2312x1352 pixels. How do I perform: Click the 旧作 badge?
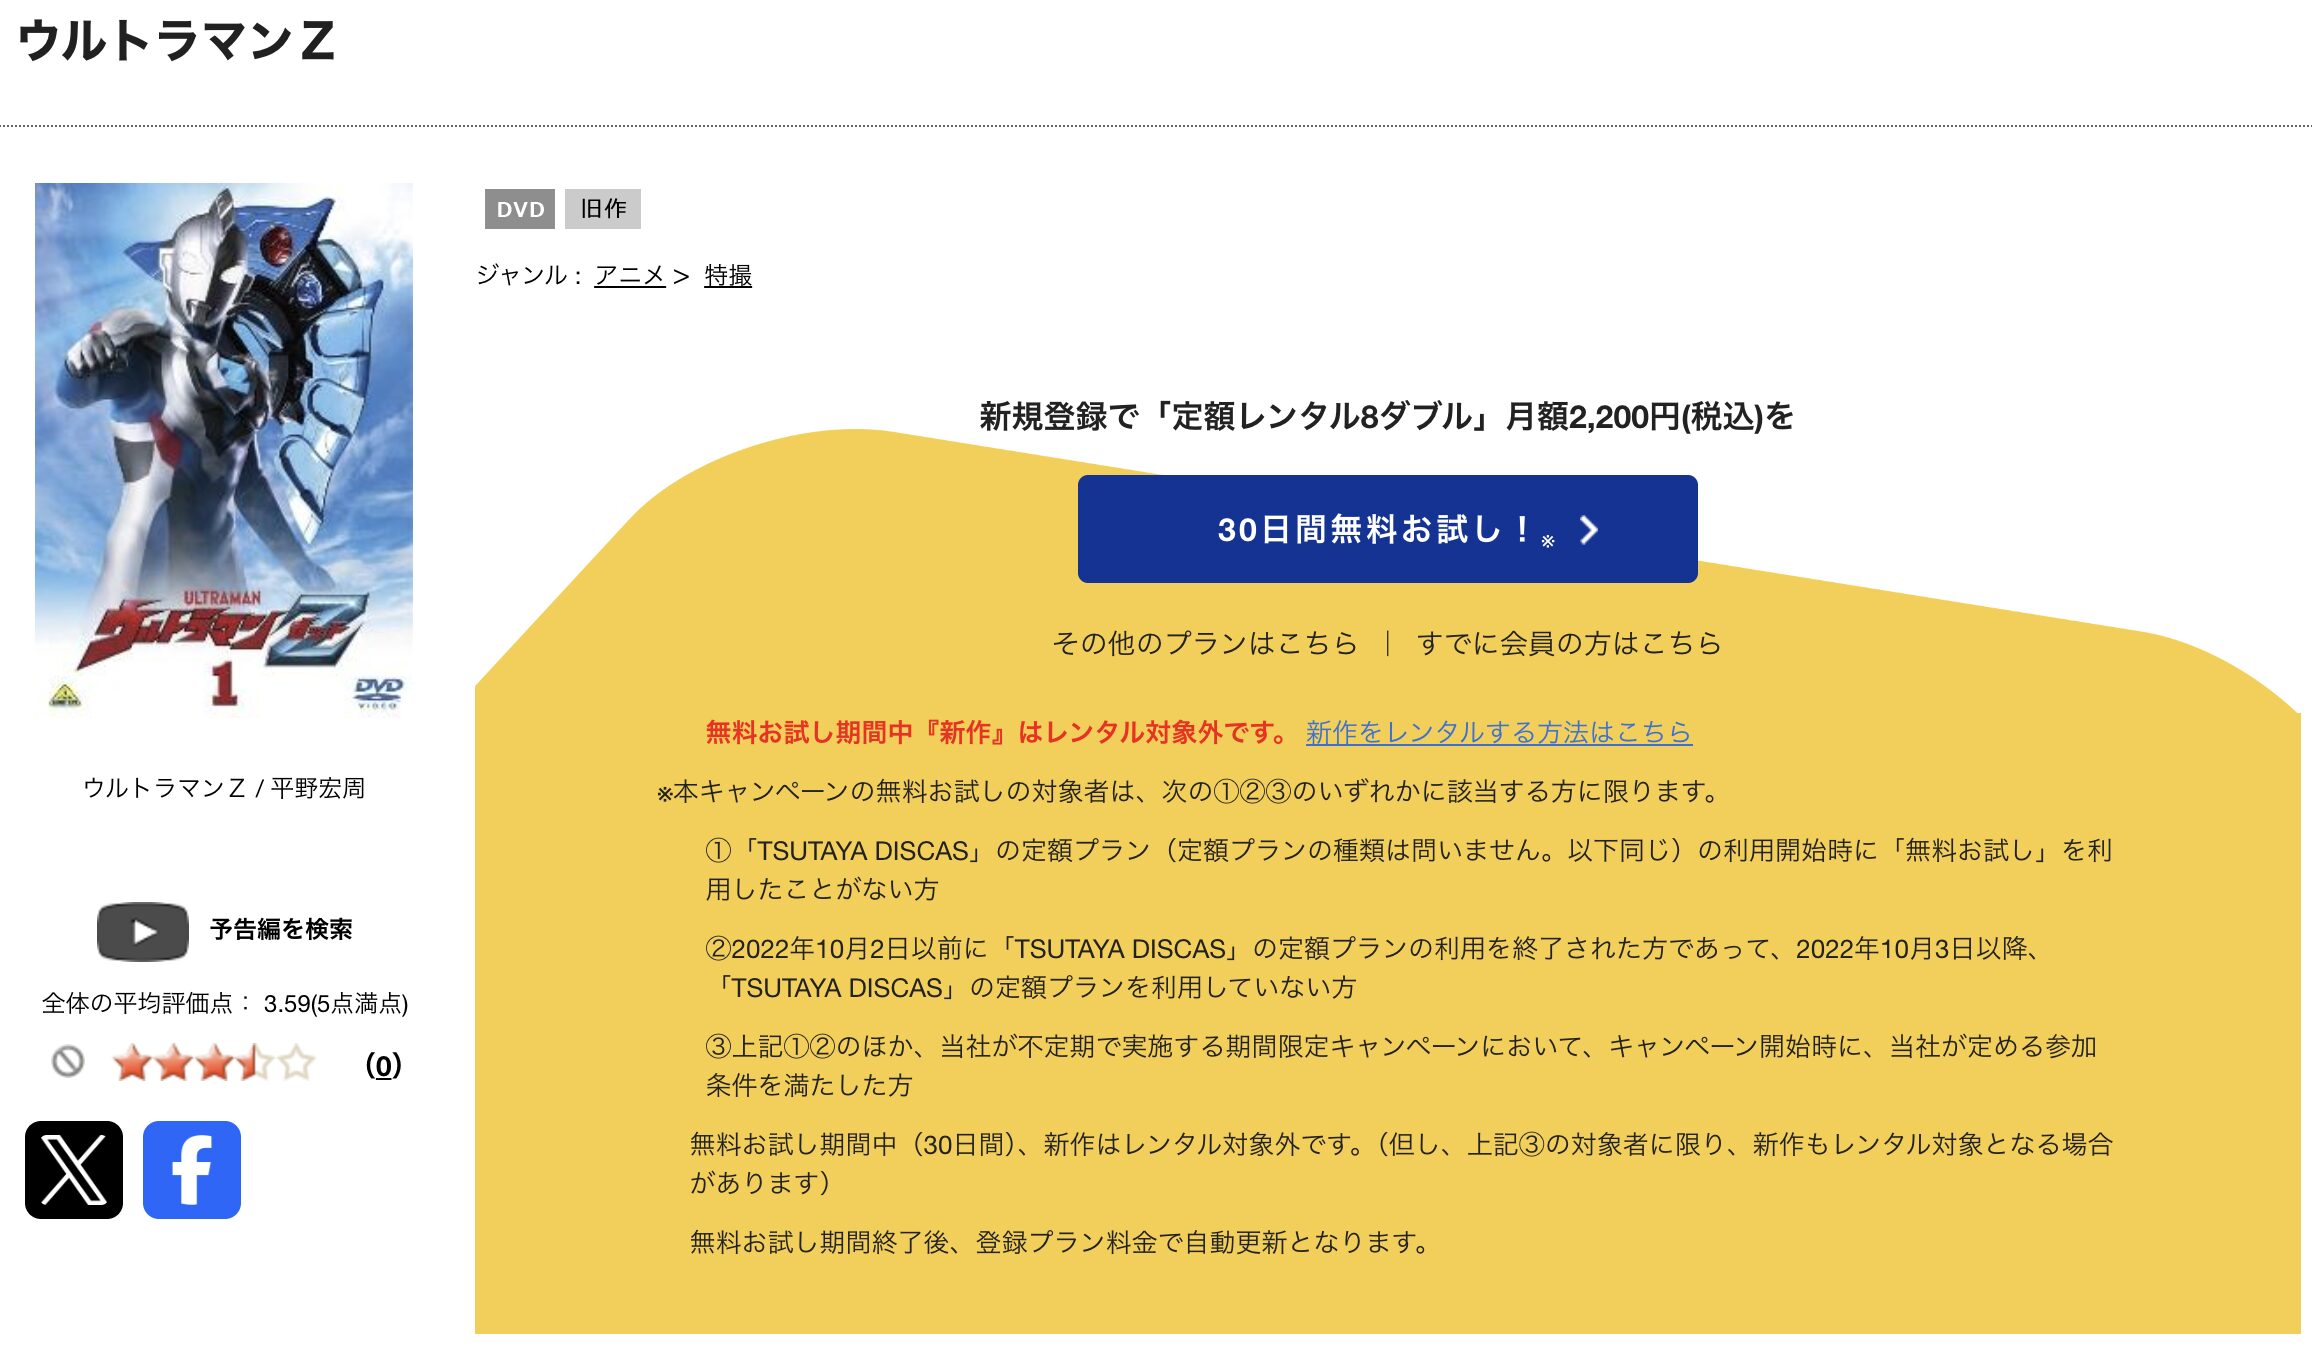tap(603, 209)
